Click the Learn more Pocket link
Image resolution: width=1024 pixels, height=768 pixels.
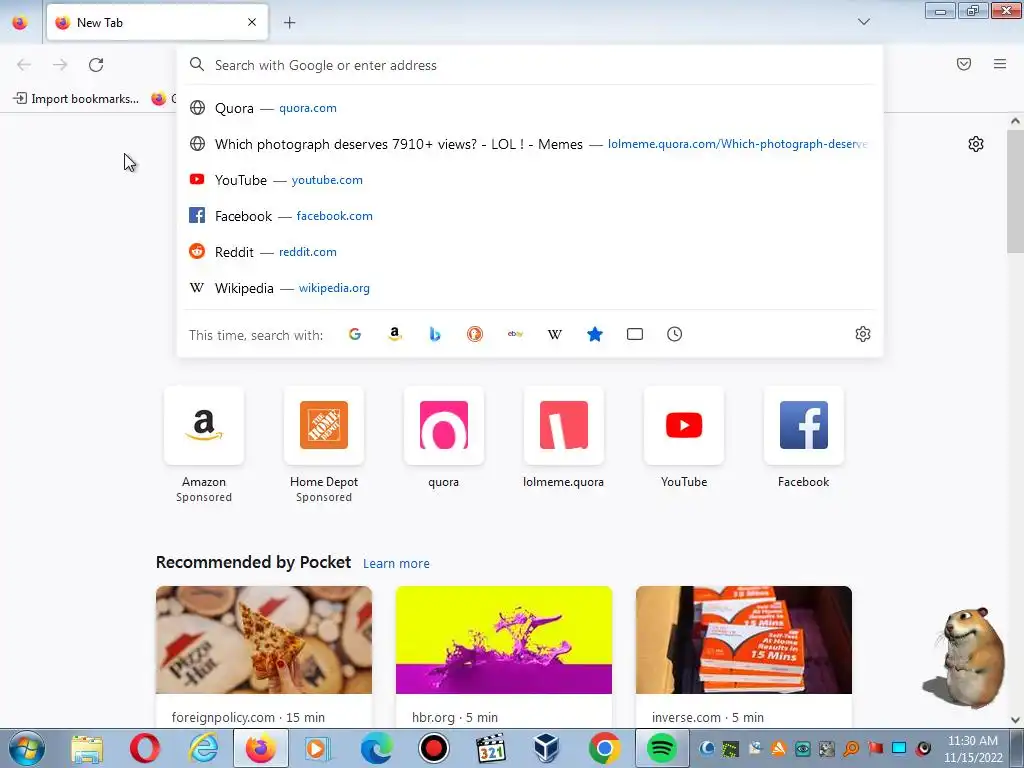pyautogui.click(x=396, y=564)
